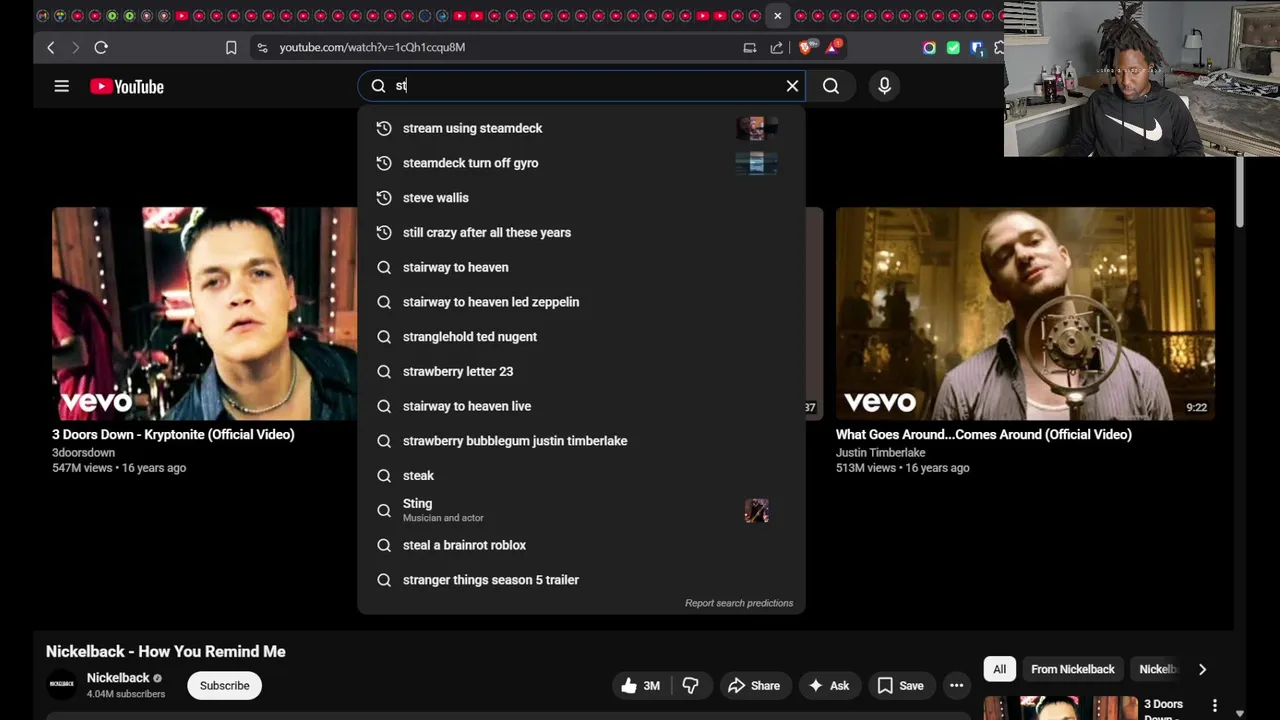Reload the current page

(x=101, y=47)
